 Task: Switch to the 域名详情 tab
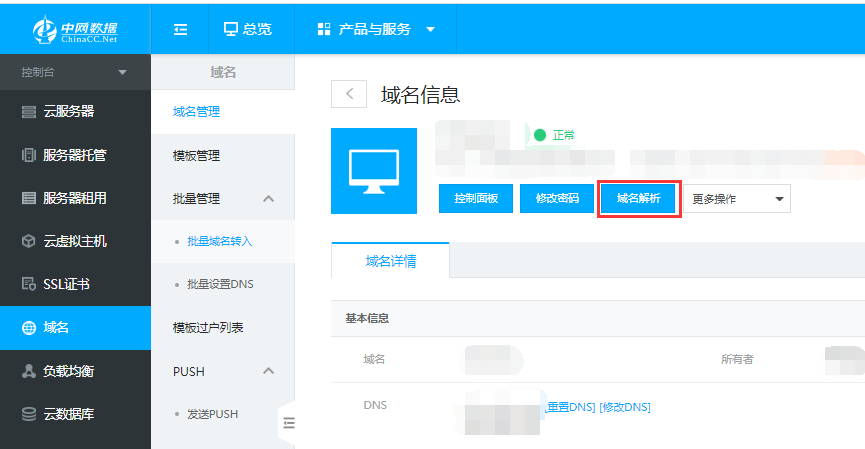pos(391,261)
